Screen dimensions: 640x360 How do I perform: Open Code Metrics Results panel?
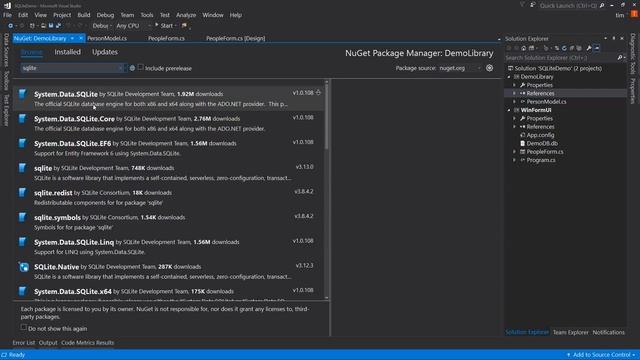coord(88,343)
